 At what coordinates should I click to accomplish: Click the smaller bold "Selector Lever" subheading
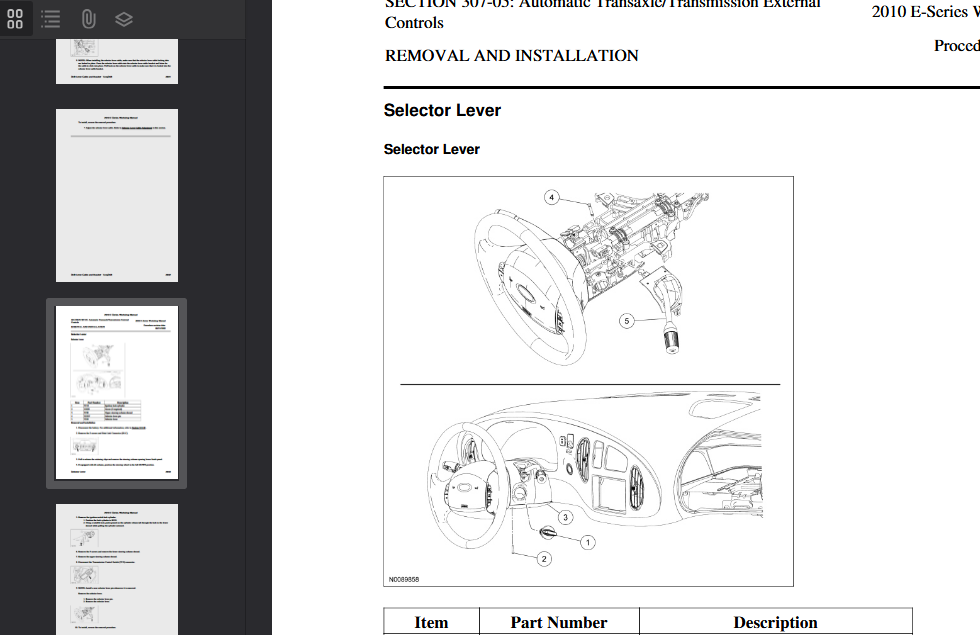pos(431,149)
